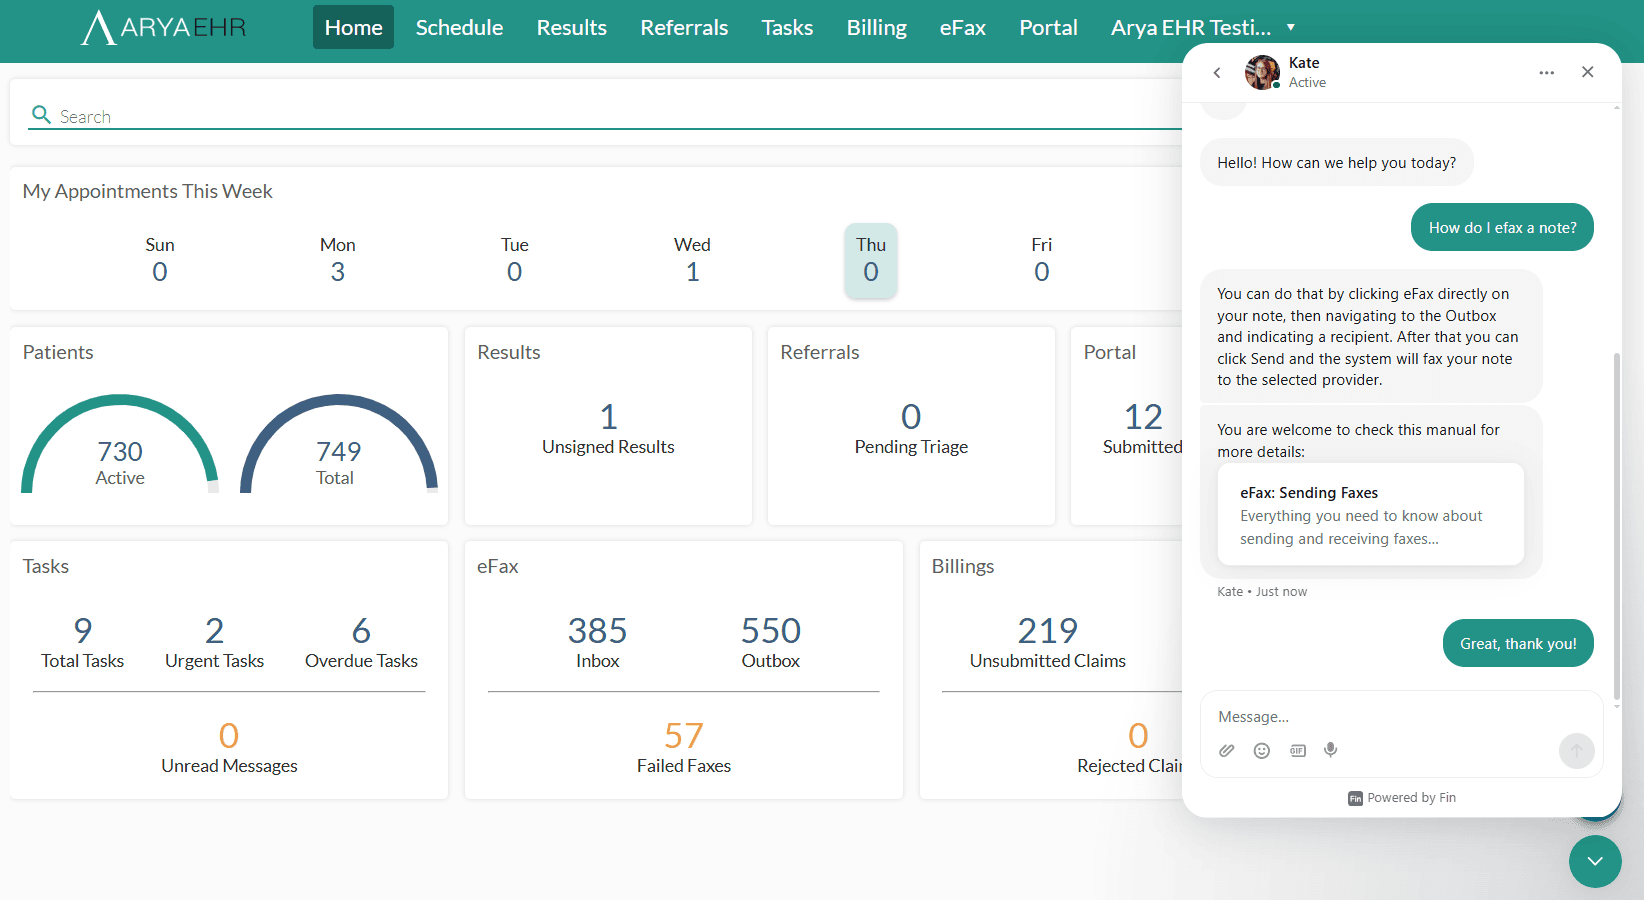1644x900 pixels.
Task: Open the Billing menu
Action: point(876,27)
